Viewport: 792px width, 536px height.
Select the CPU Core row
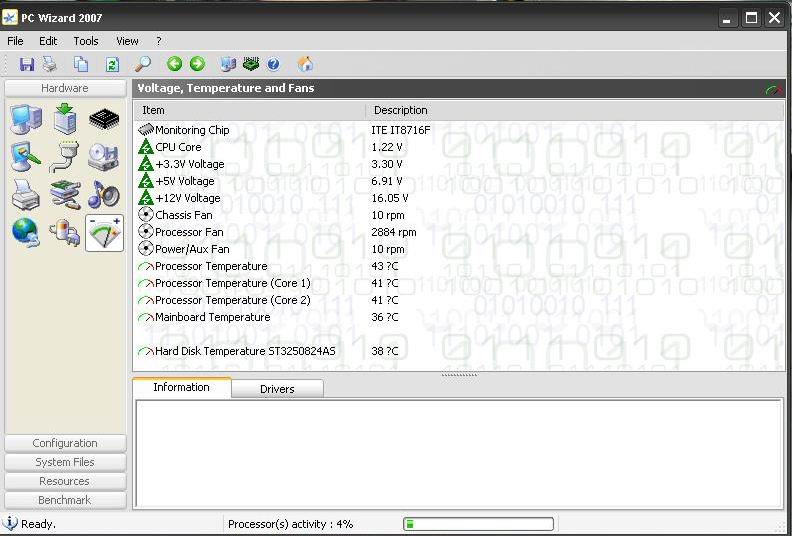pos(459,147)
